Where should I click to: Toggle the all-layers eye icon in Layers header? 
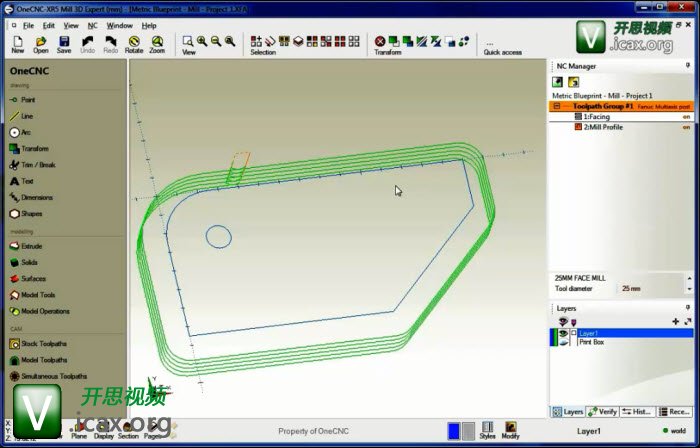[x=563, y=321]
